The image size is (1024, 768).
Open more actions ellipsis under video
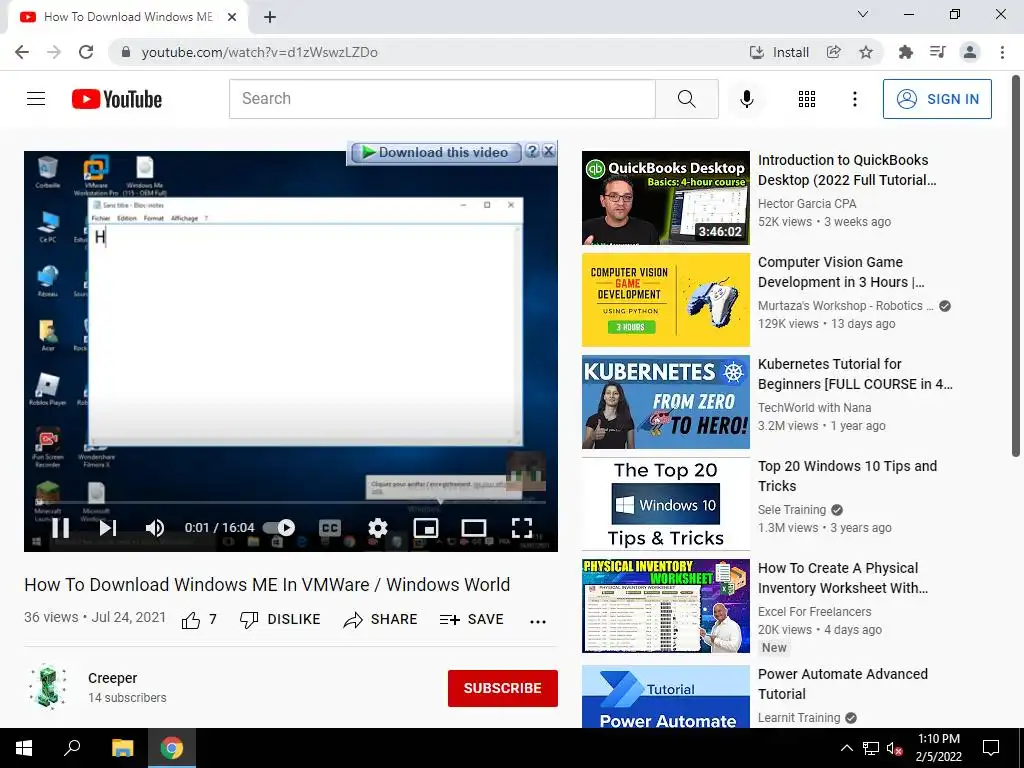coord(537,621)
